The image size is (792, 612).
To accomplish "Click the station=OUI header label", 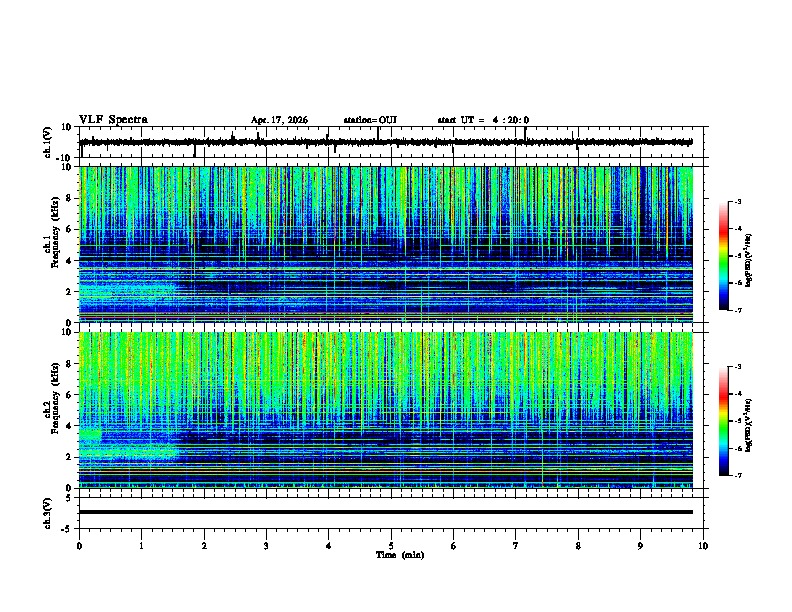I will [370, 120].
